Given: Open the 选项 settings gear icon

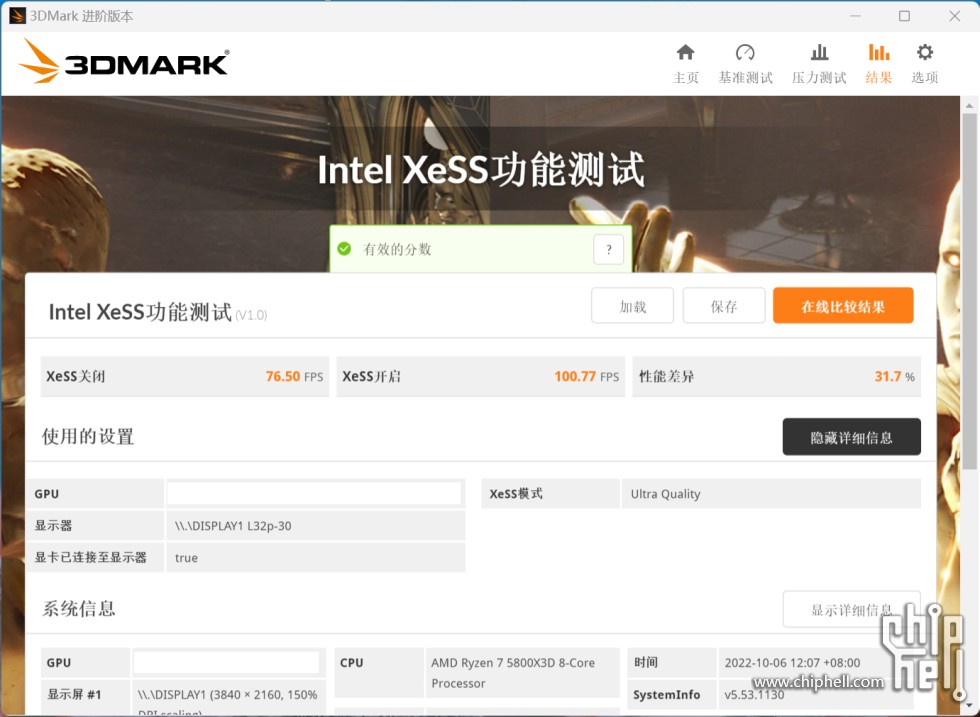Looking at the screenshot, I should point(924,52).
